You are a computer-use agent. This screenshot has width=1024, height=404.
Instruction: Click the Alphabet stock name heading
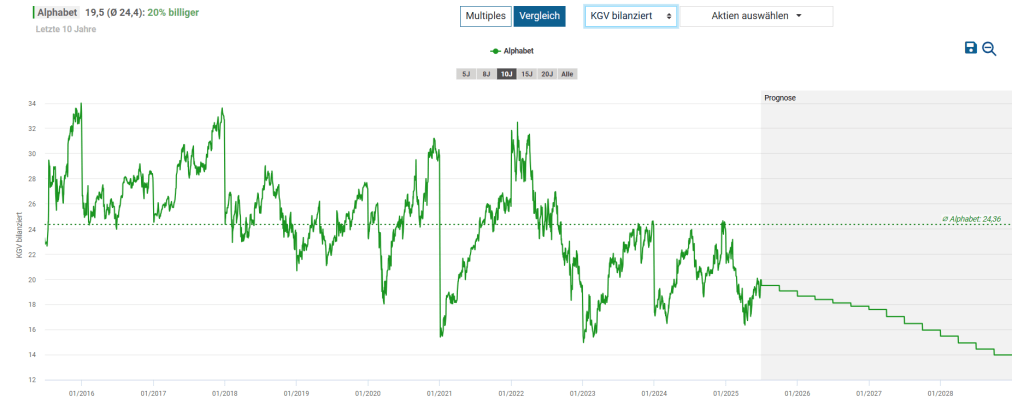(58, 14)
